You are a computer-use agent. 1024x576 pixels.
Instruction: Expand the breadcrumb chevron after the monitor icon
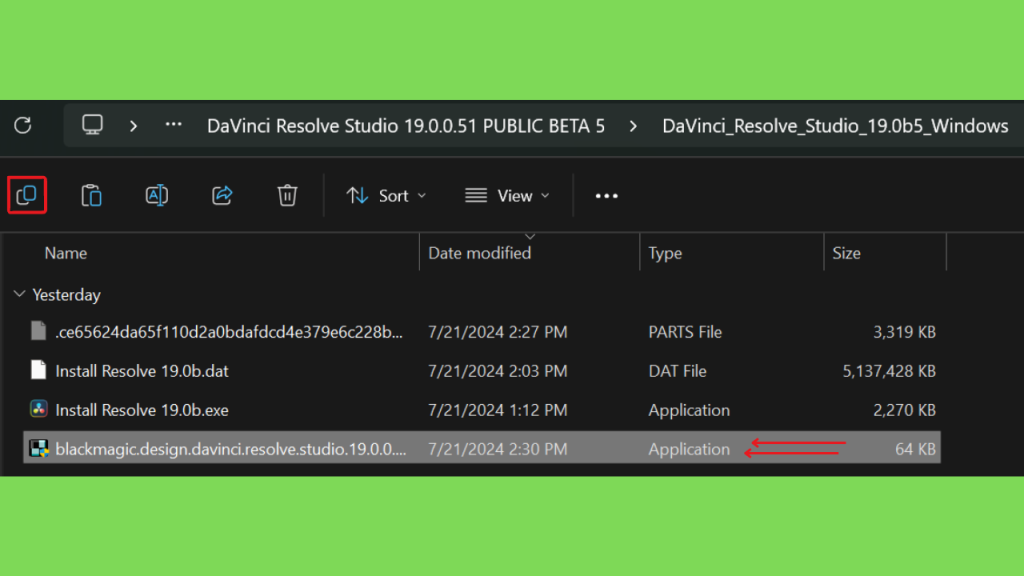[x=134, y=125]
